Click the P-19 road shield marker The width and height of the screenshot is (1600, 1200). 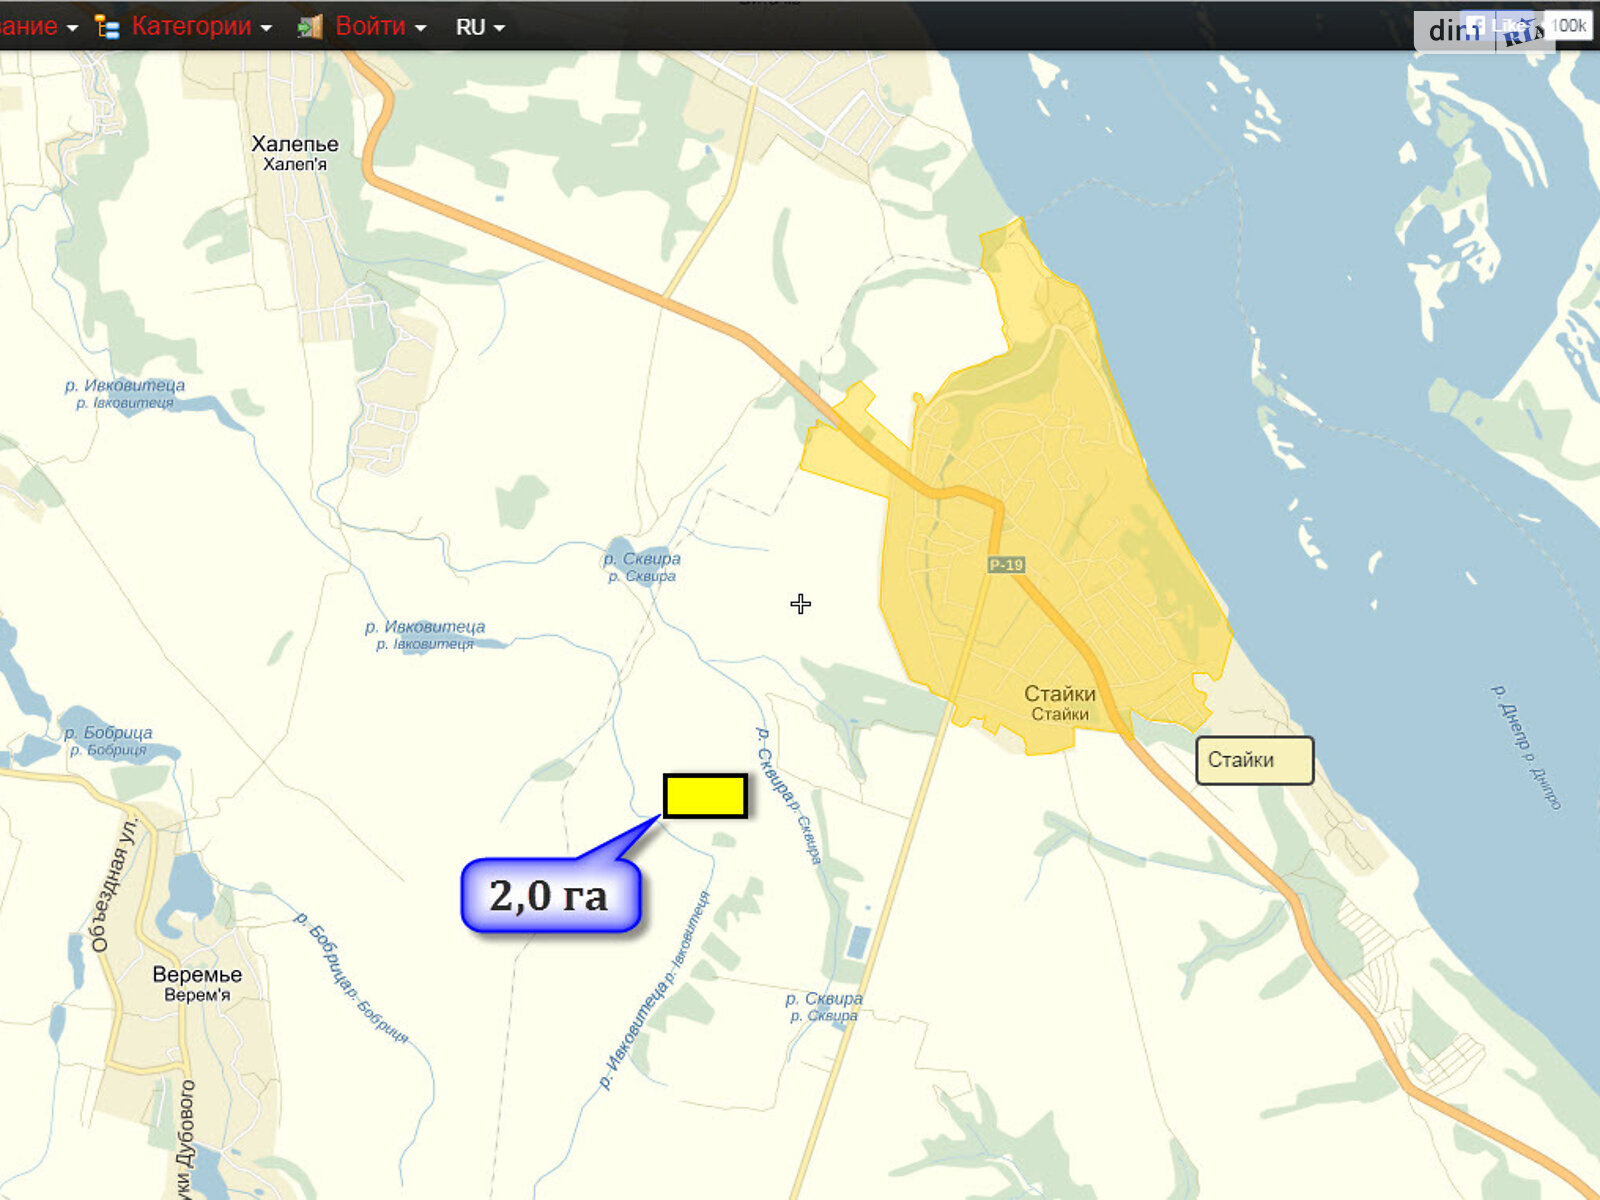pos(1006,565)
